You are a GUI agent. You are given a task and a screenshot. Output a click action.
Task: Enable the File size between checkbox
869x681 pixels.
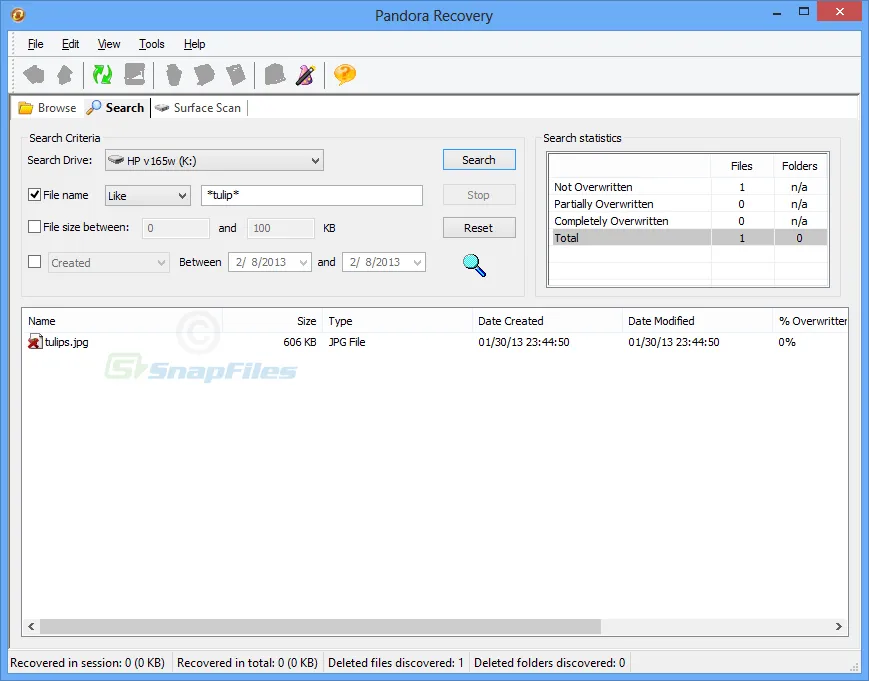[x=34, y=227]
